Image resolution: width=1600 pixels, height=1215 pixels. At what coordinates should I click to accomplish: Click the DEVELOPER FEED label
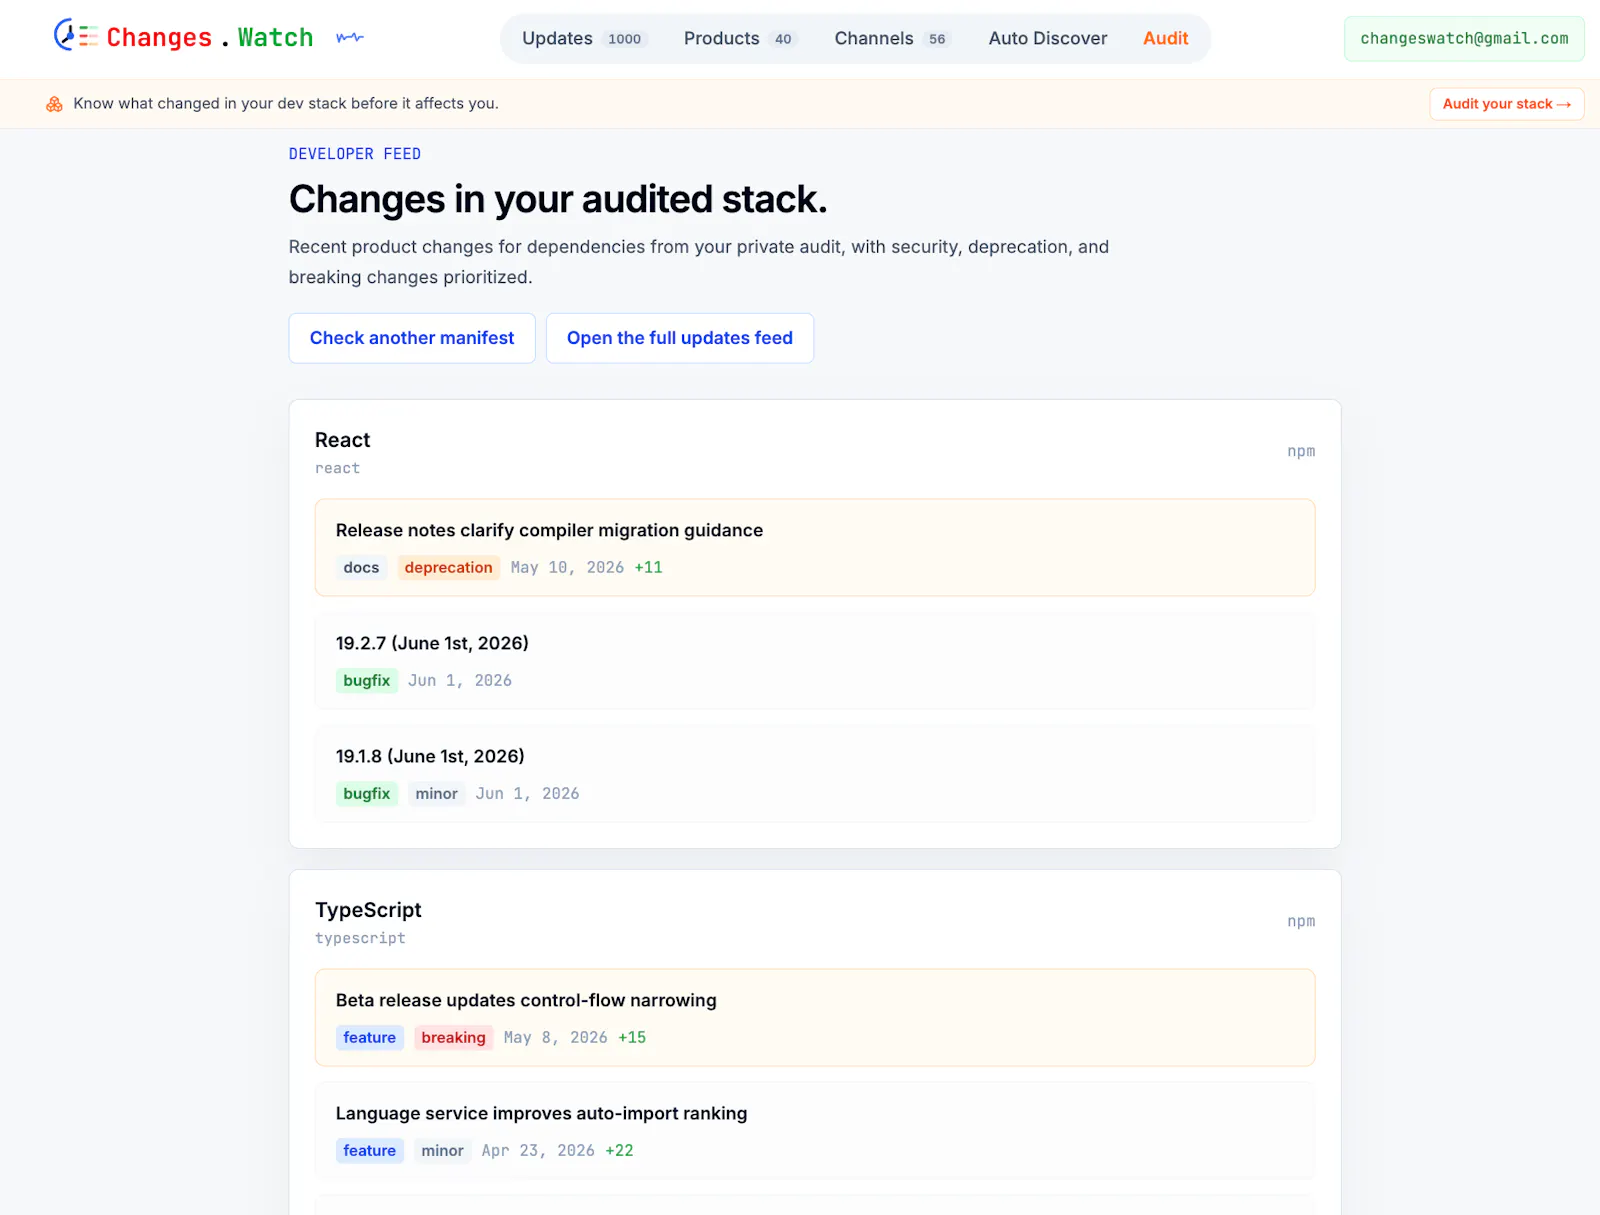point(355,154)
